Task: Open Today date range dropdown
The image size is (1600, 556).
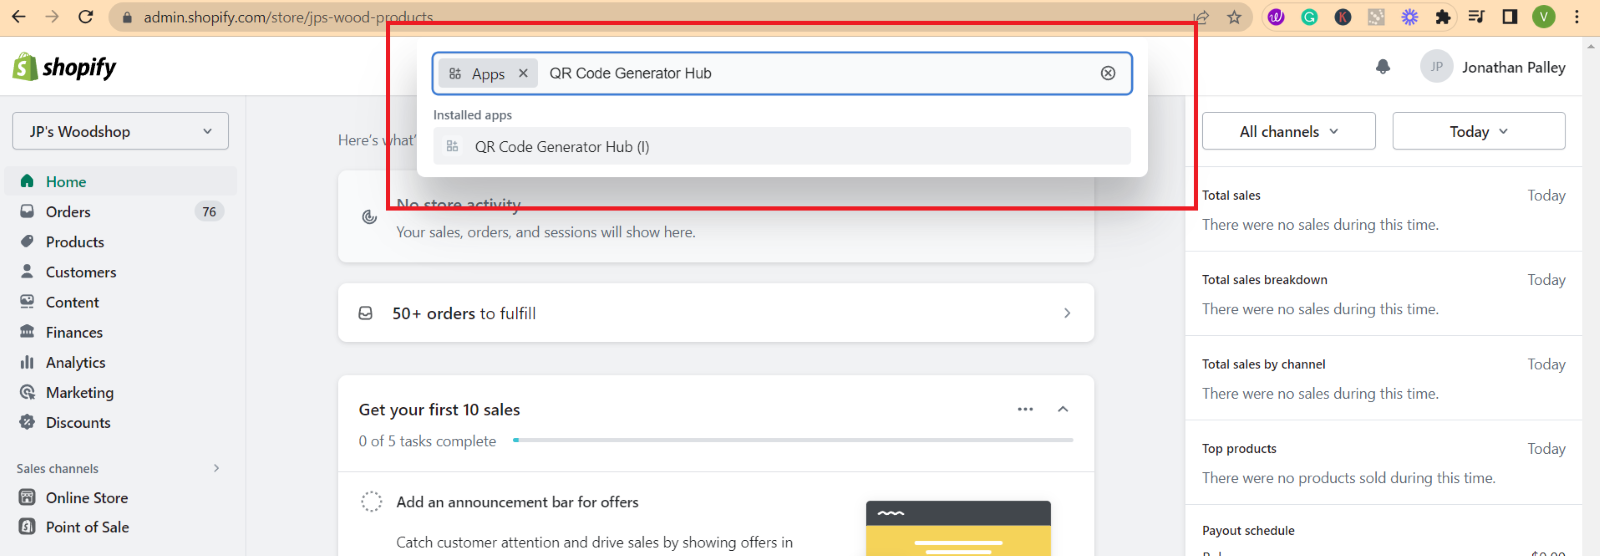Action: pos(1479,131)
